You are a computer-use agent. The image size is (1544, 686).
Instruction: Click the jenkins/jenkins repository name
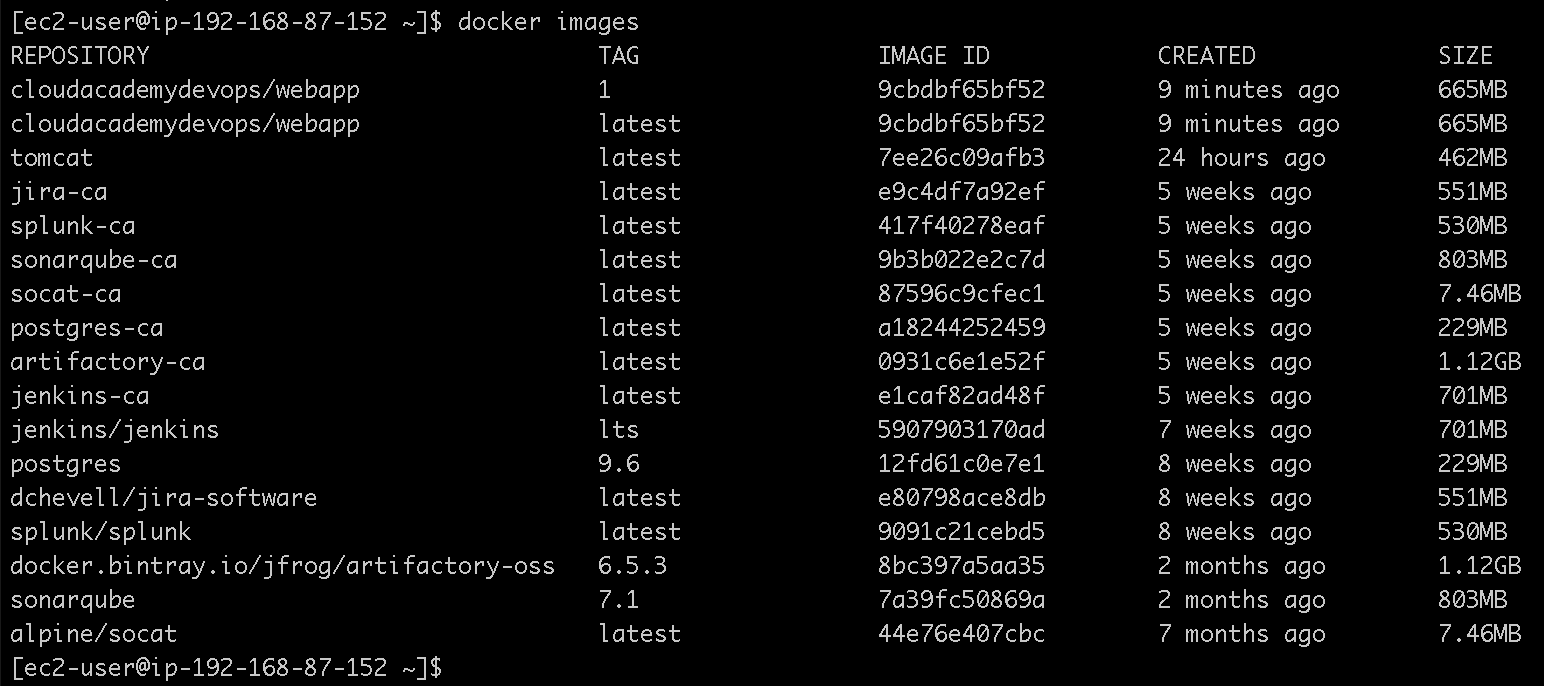pos(114,430)
